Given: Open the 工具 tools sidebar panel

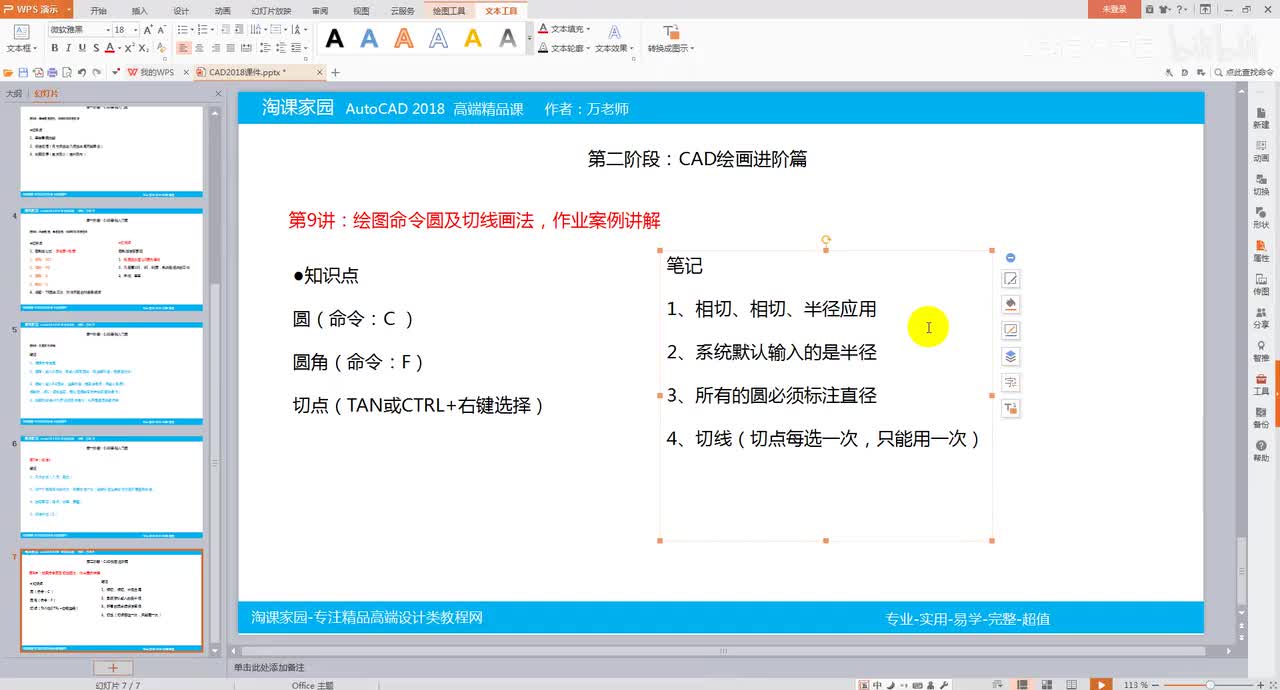Looking at the screenshot, I should click(1261, 382).
